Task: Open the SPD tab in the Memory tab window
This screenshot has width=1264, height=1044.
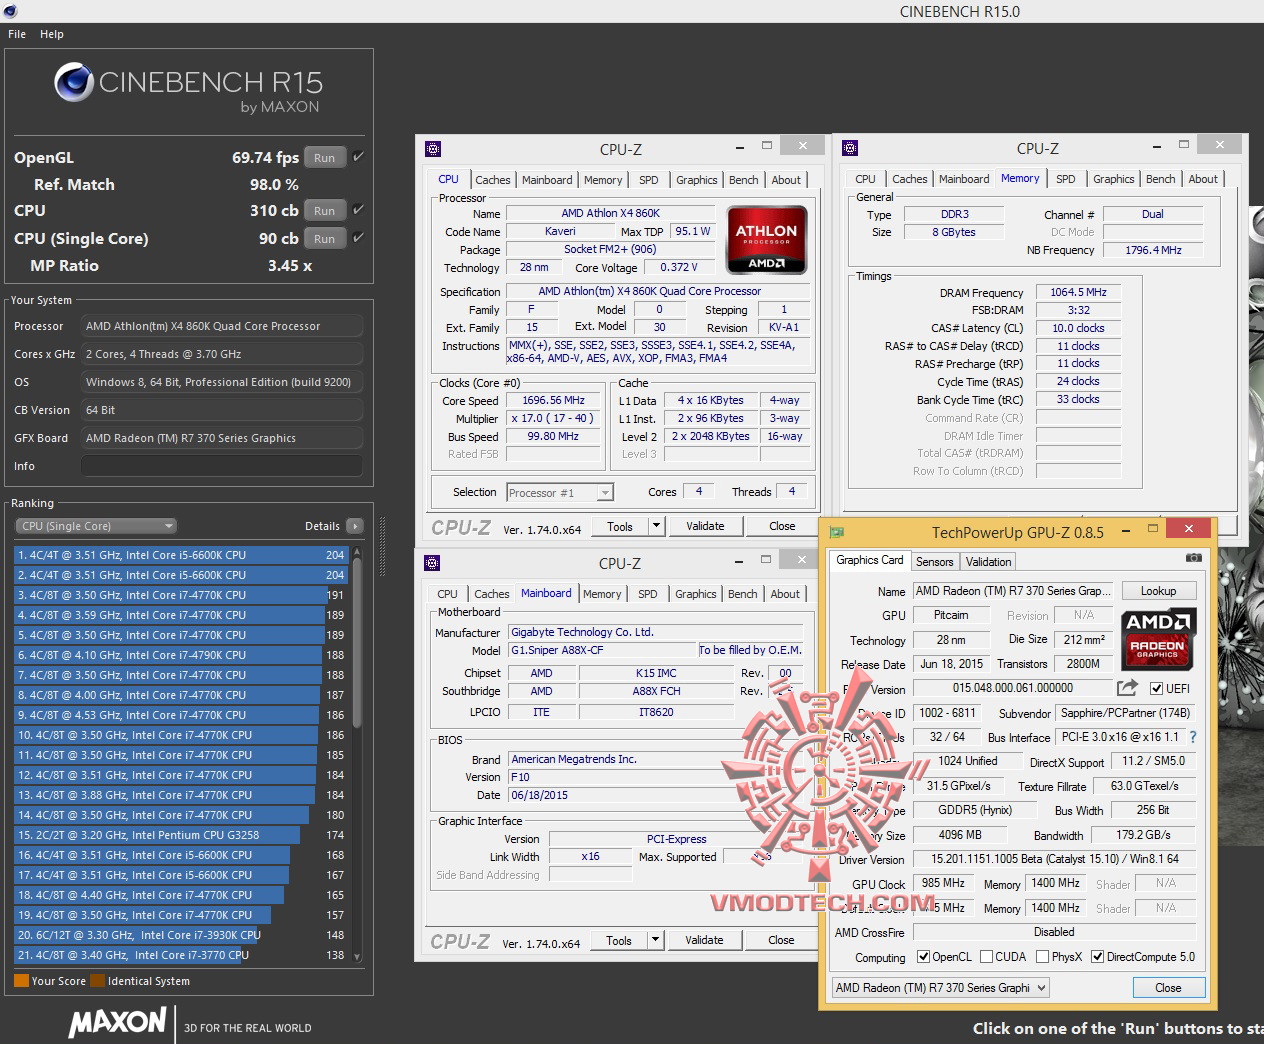Action: [1066, 179]
